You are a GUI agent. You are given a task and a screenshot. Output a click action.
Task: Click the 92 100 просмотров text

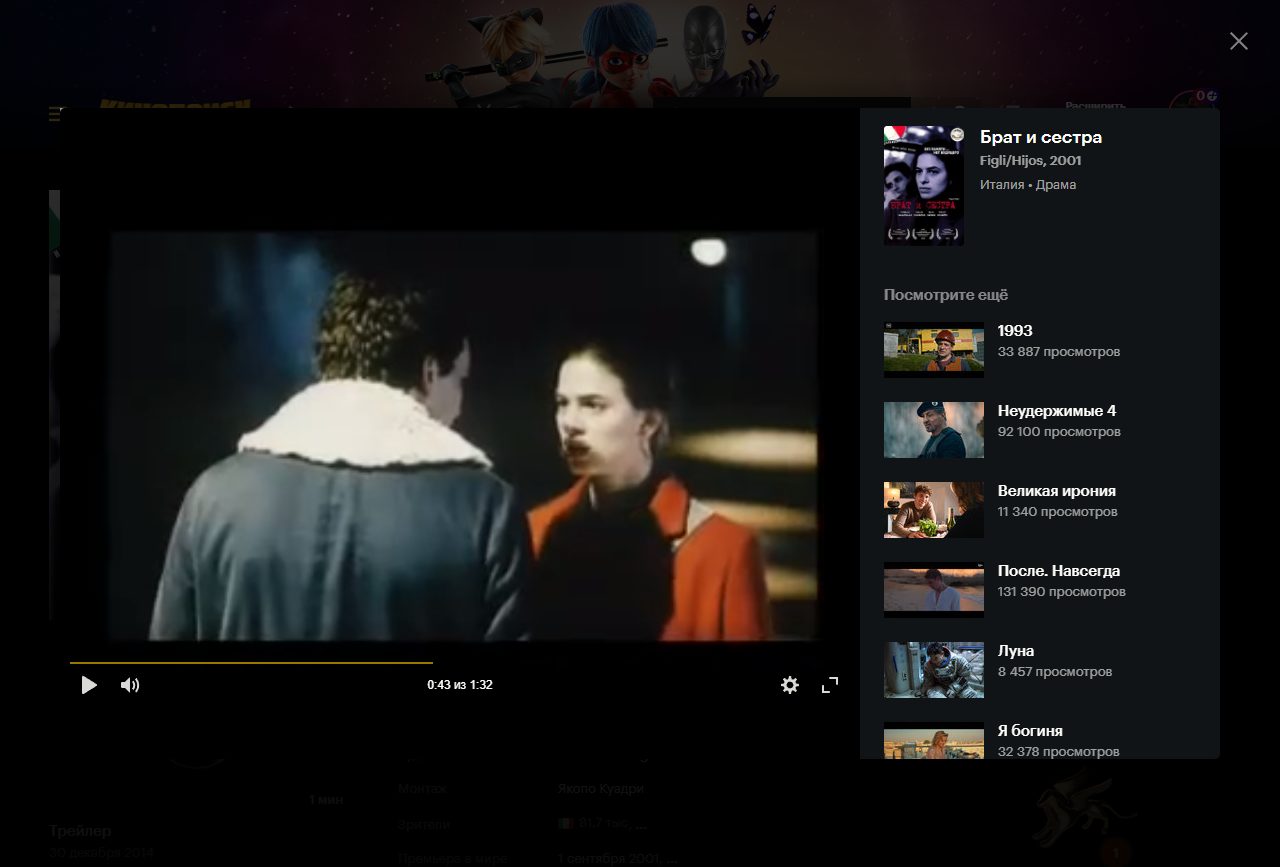1059,432
